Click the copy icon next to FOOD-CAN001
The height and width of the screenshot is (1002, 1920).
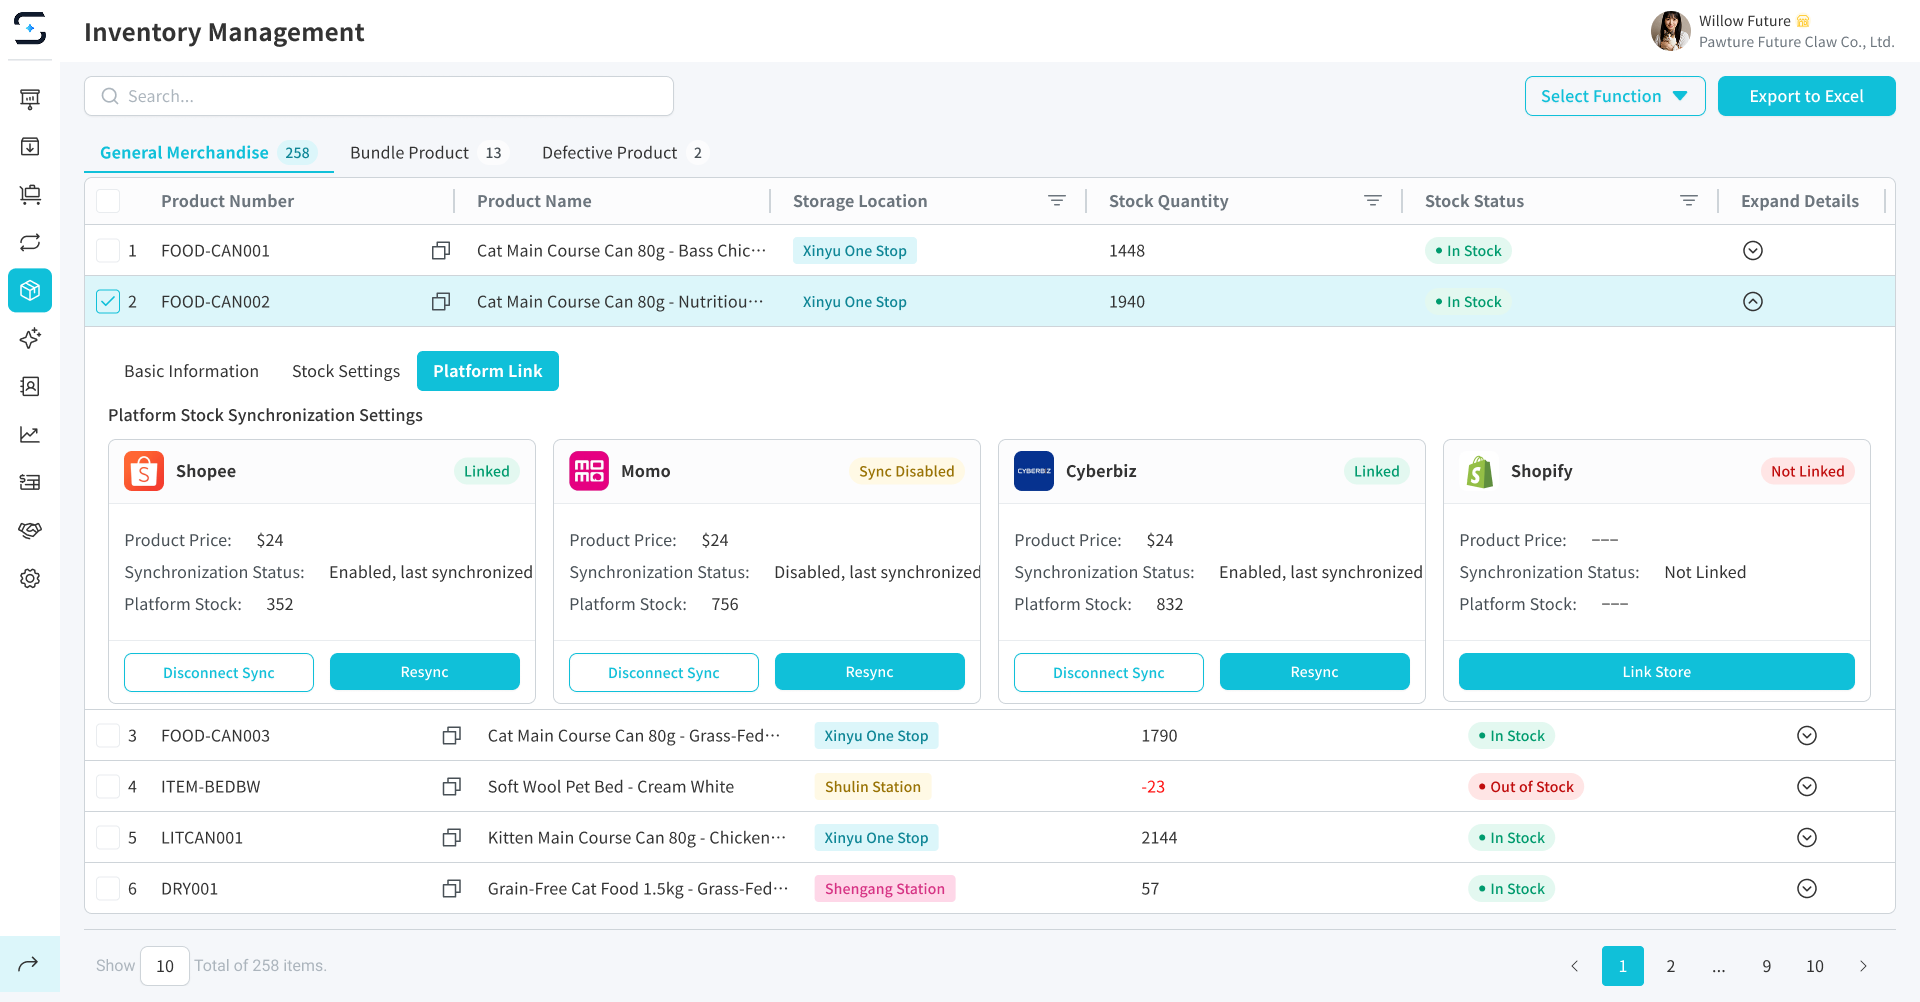tap(440, 251)
